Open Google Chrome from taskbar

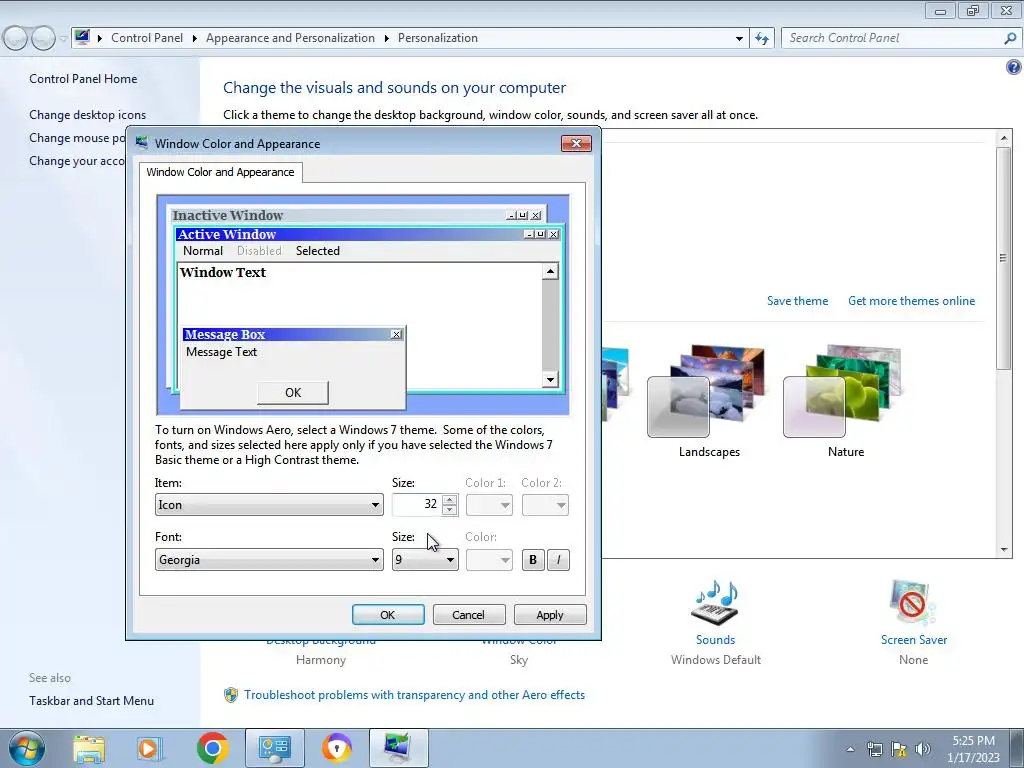212,748
